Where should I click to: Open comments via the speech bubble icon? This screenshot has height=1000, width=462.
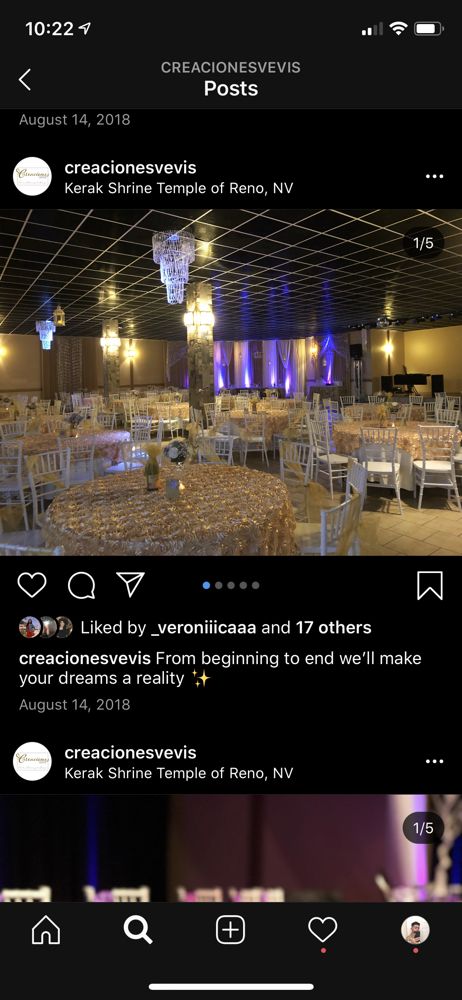point(81,585)
